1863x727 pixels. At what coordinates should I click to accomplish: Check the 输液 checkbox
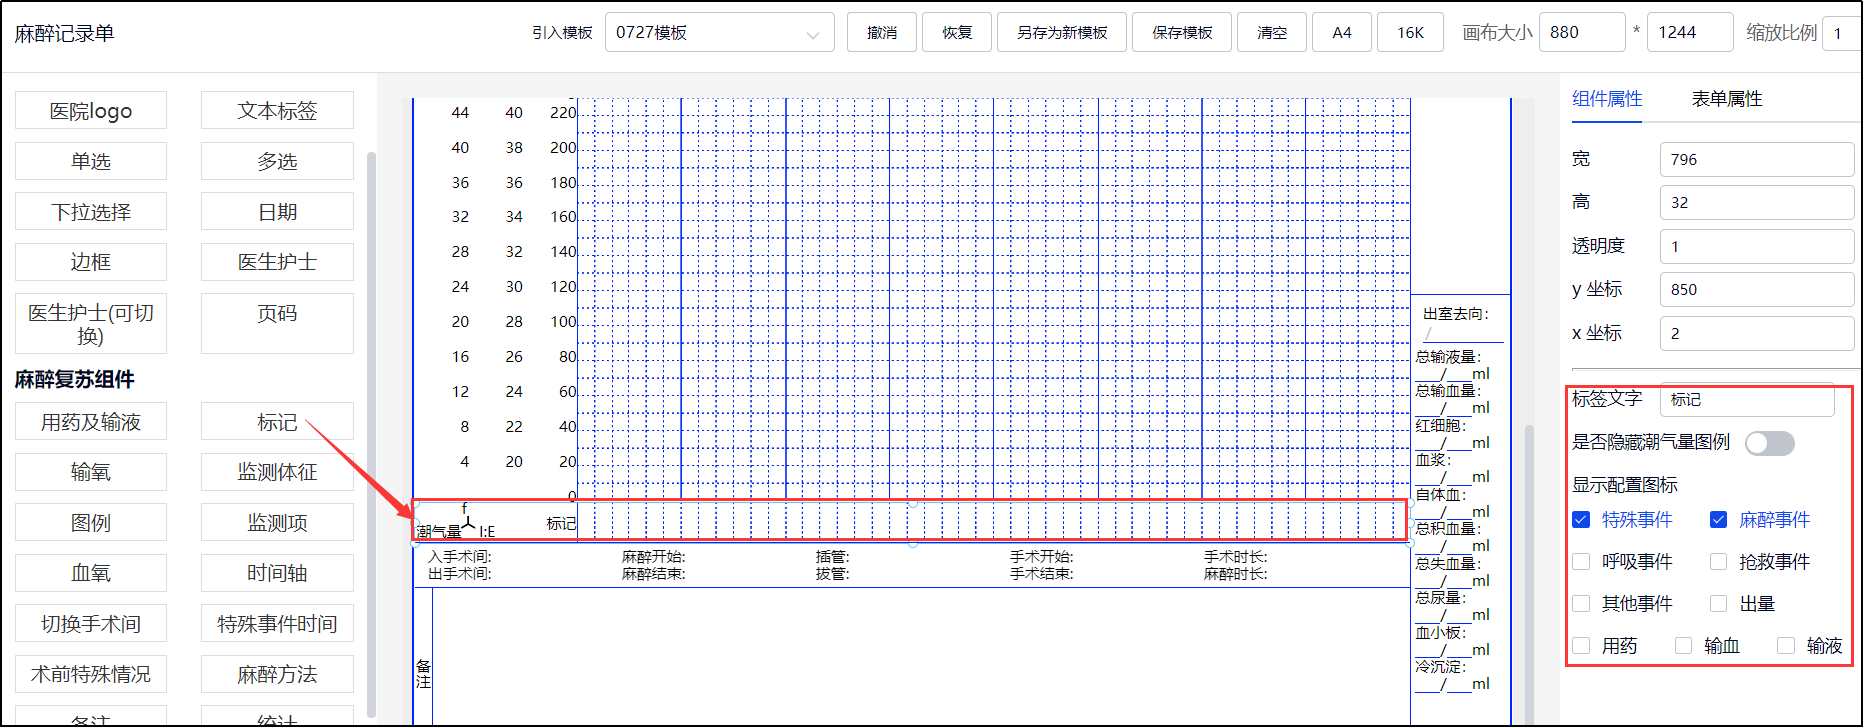tap(1785, 646)
